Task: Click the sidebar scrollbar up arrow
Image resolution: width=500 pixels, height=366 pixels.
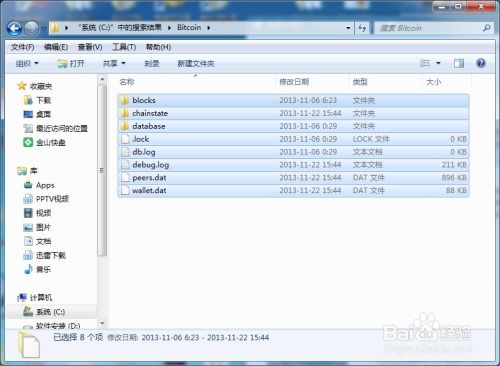Action: coord(102,79)
